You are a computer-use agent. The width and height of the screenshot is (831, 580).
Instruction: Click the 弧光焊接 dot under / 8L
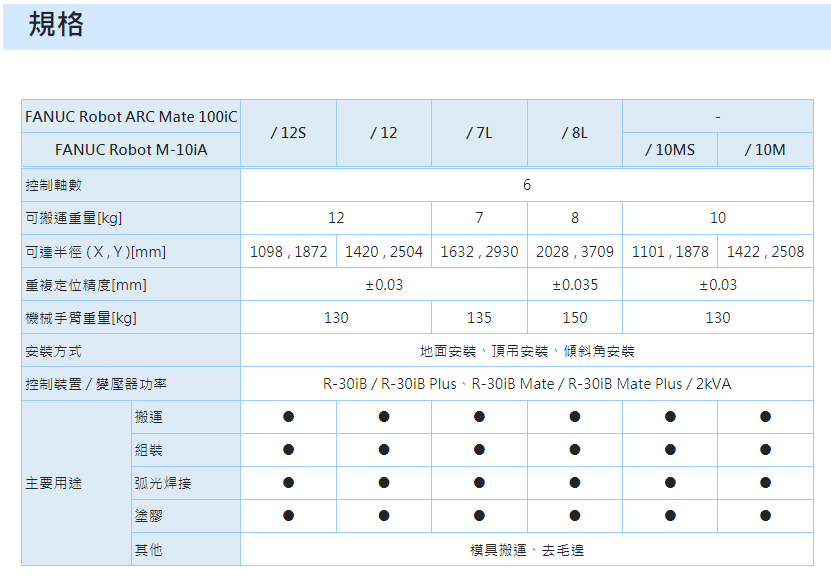pos(574,483)
